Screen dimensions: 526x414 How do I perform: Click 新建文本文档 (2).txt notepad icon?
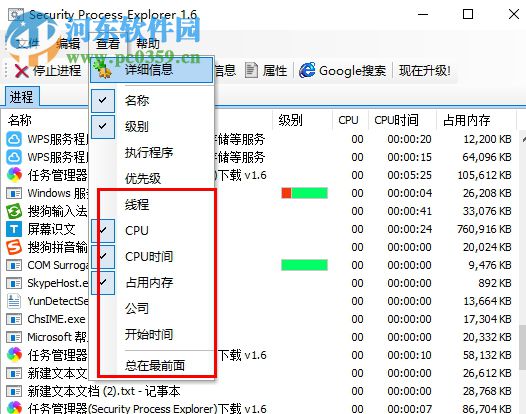click(x=14, y=391)
